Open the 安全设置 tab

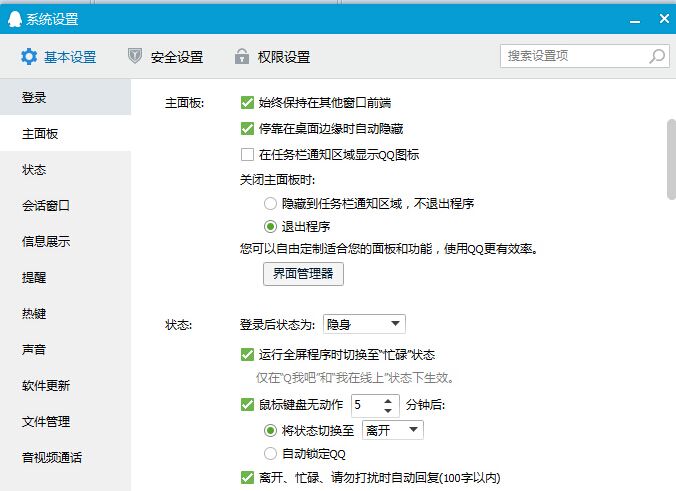(166, 57)
